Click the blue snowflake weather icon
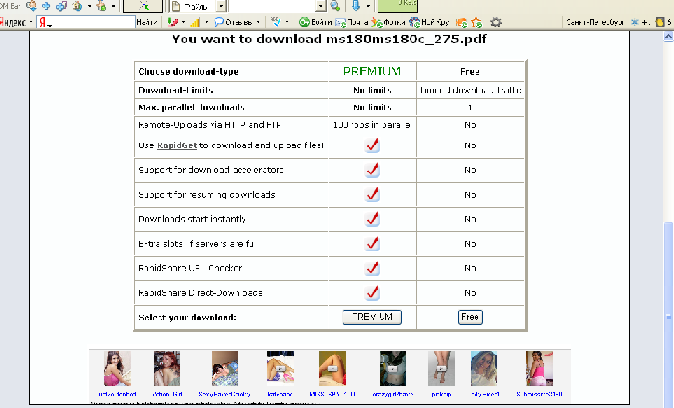 click(x=634, y=22)
